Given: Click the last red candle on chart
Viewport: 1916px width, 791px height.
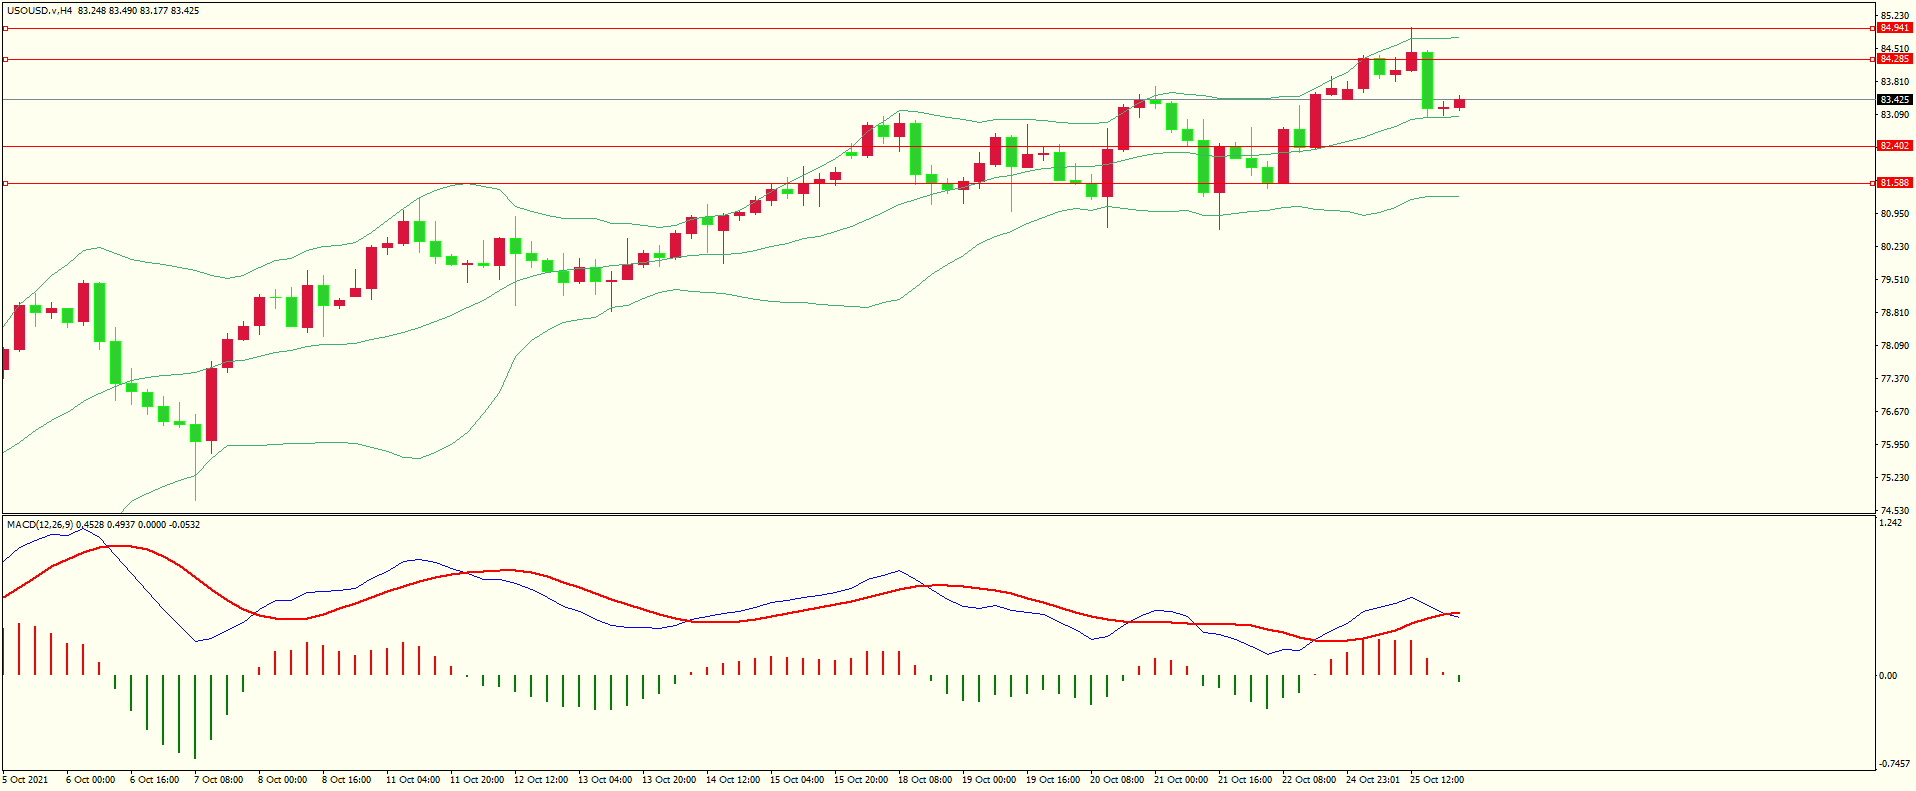Looking at the screenshot, I should pos(1459,103).
